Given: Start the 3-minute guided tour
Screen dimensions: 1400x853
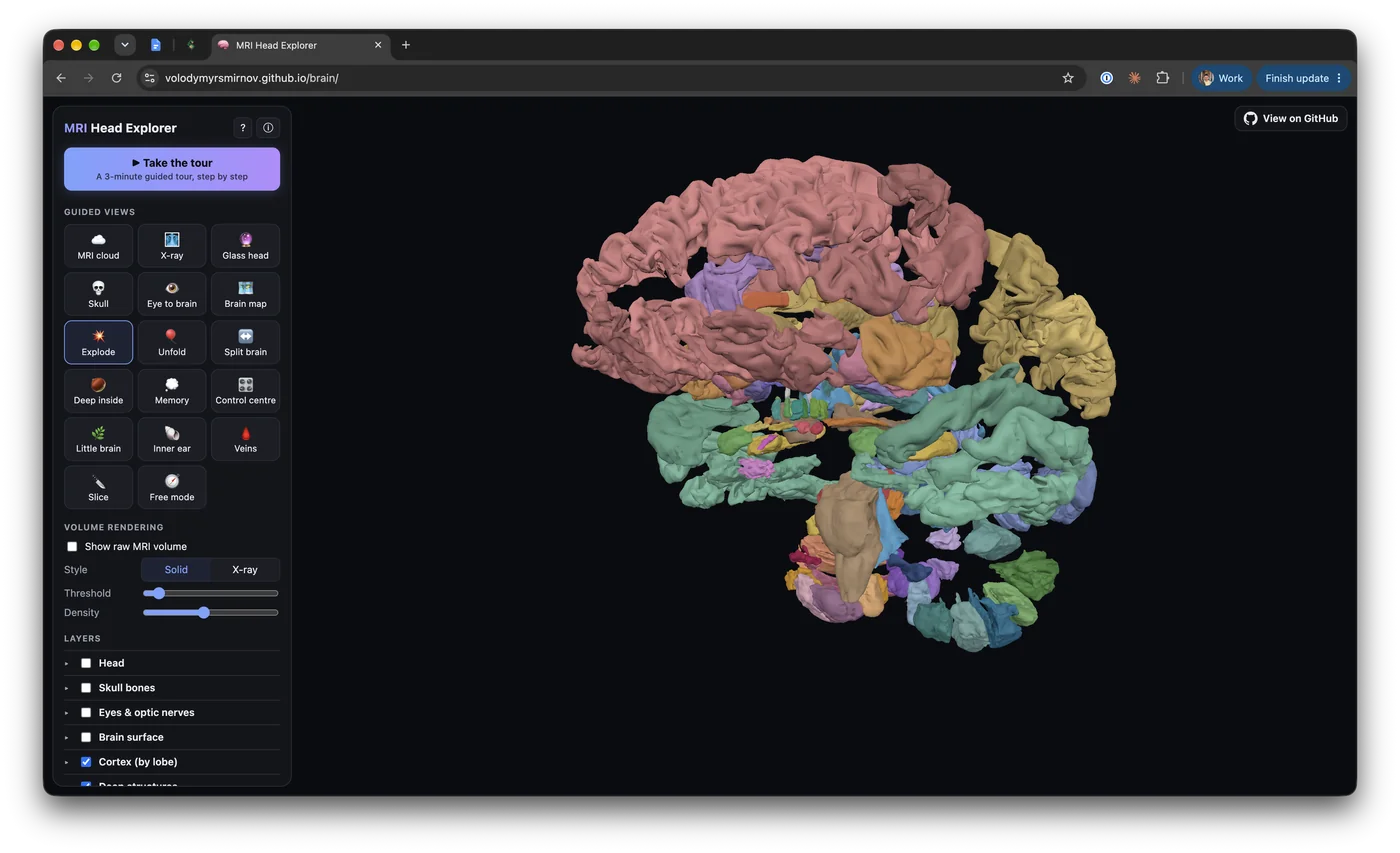Looking at the screenshot, I should point(172,169).
